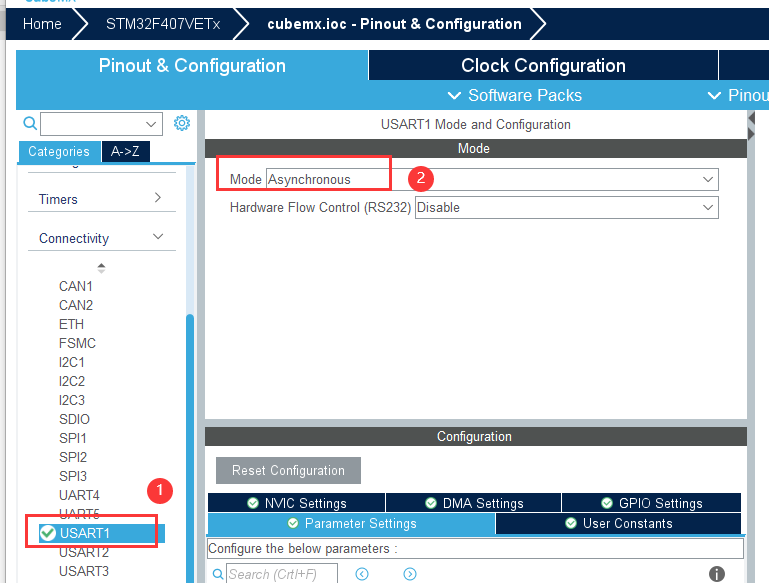Screen dimensions: 769x583
Task: Select UART4 peripheral
Action: (x=79, y=495)
